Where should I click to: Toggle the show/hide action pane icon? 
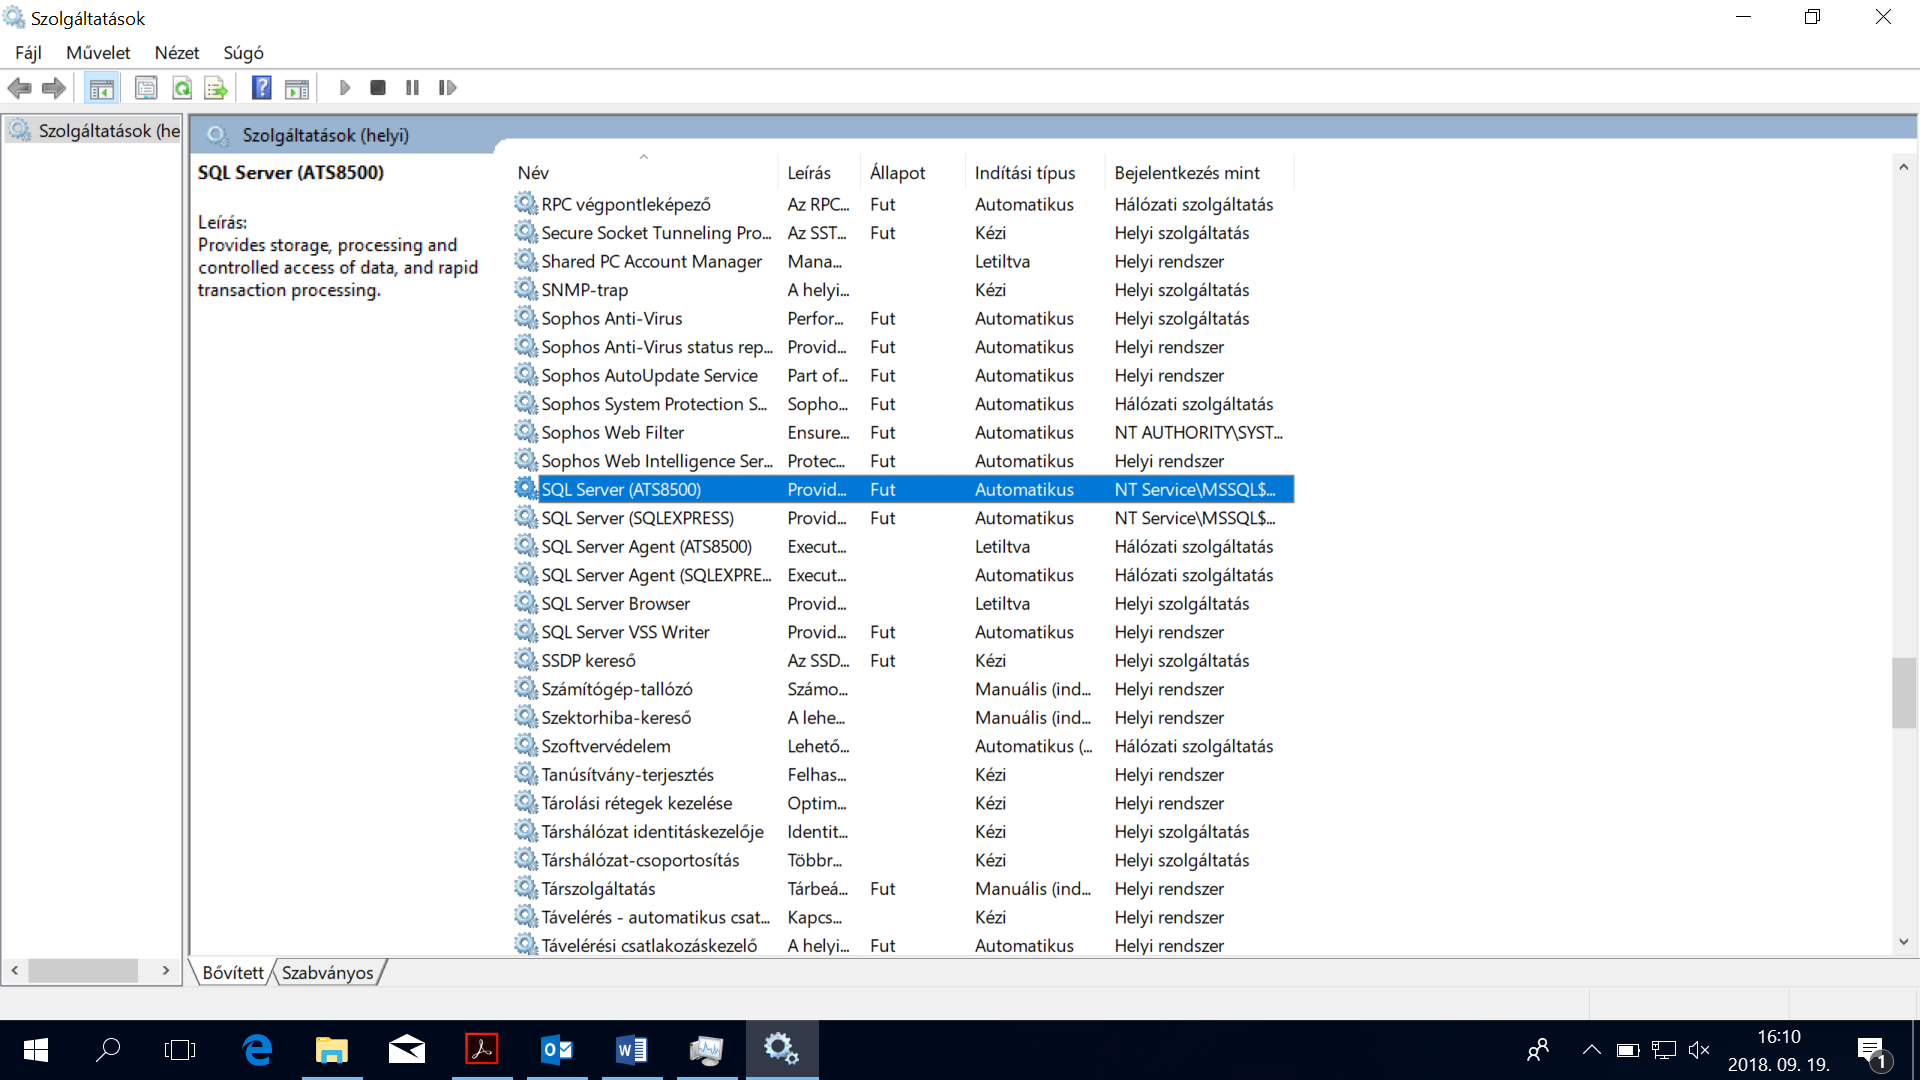click(x=297, y=88)
